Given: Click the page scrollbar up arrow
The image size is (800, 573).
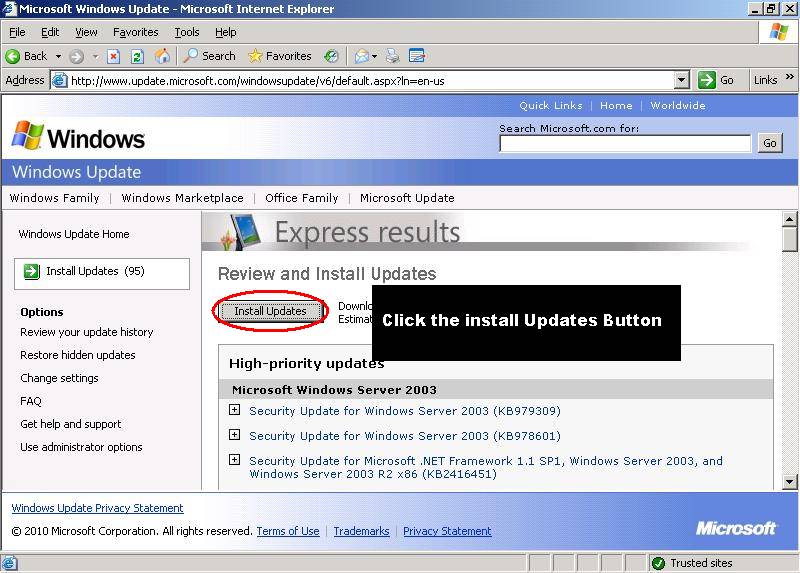Looking at the screenshot, I should (790, 220).
